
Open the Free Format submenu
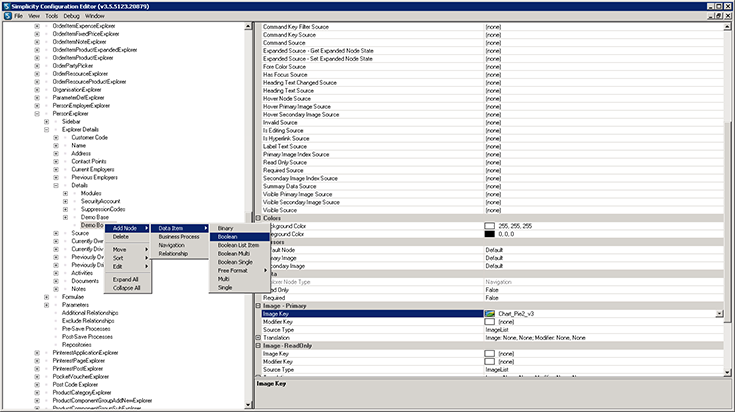tap(232, 270)
